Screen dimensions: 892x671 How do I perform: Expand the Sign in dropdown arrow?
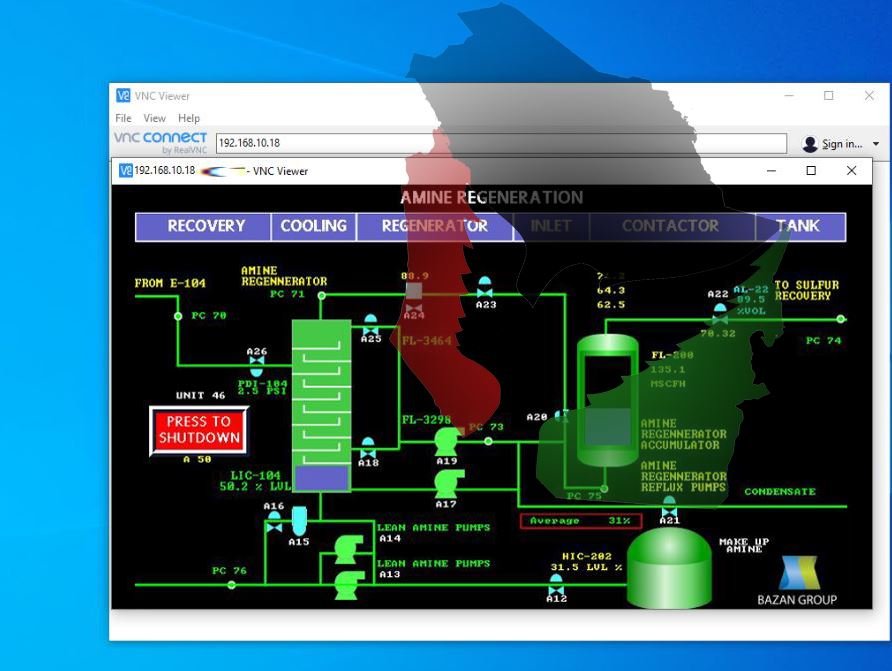click(x=876, y=144)
